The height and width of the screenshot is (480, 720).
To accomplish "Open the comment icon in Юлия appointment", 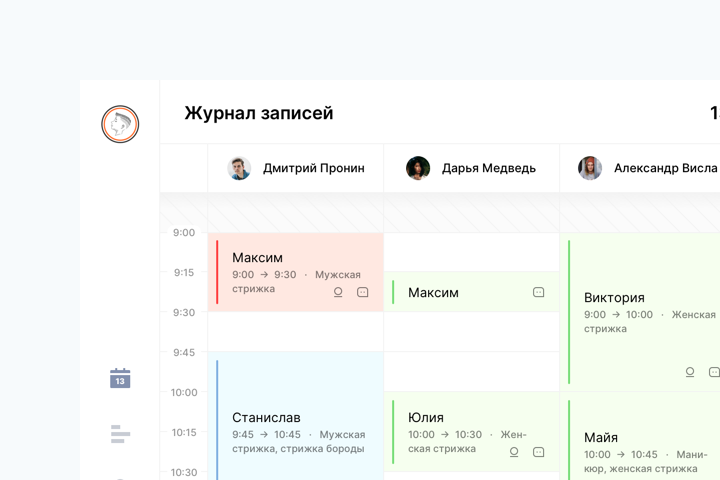I will [x=538, y=452].
